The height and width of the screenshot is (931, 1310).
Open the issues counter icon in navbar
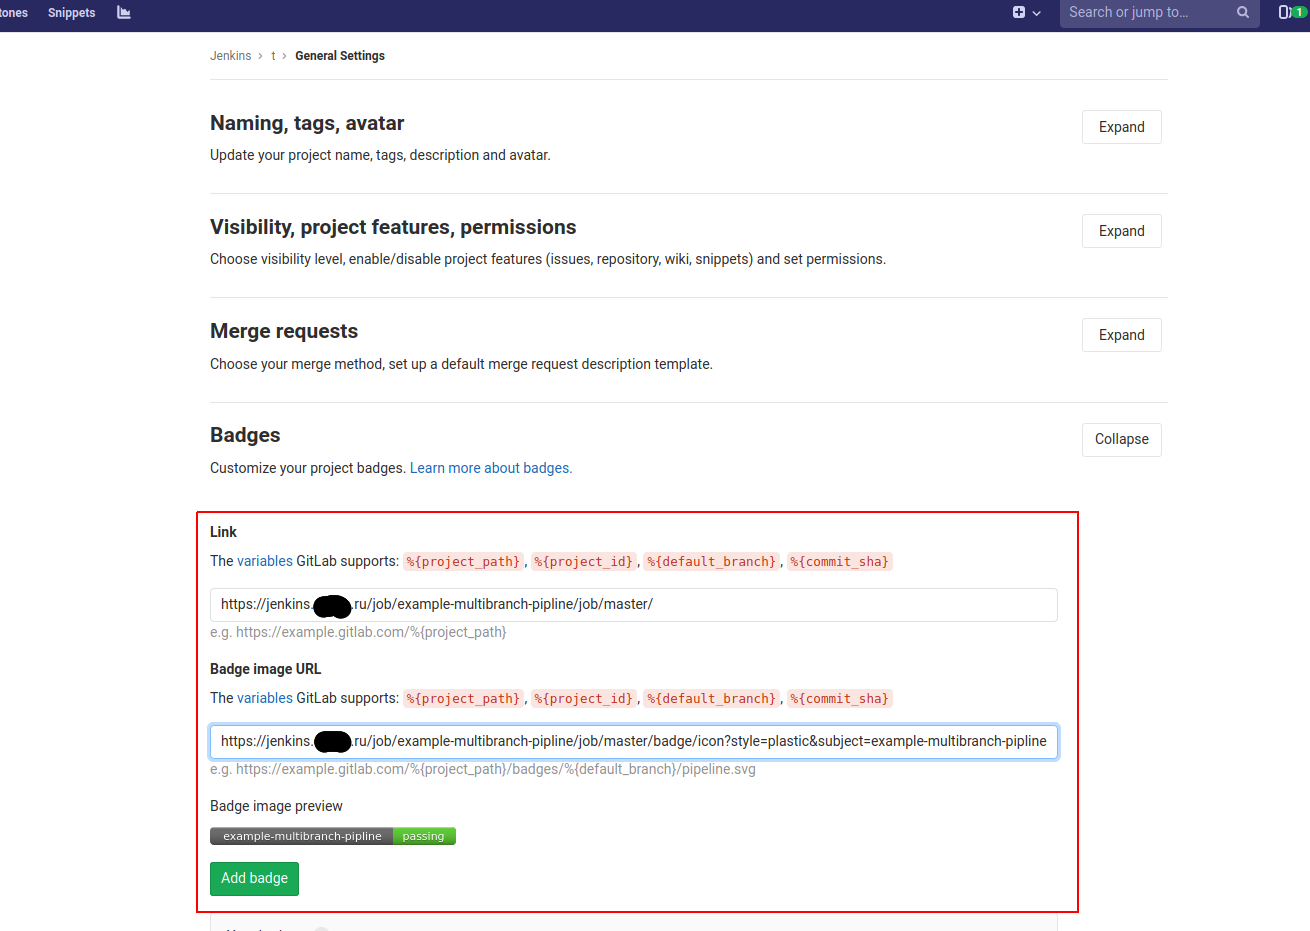point(1291,13)
